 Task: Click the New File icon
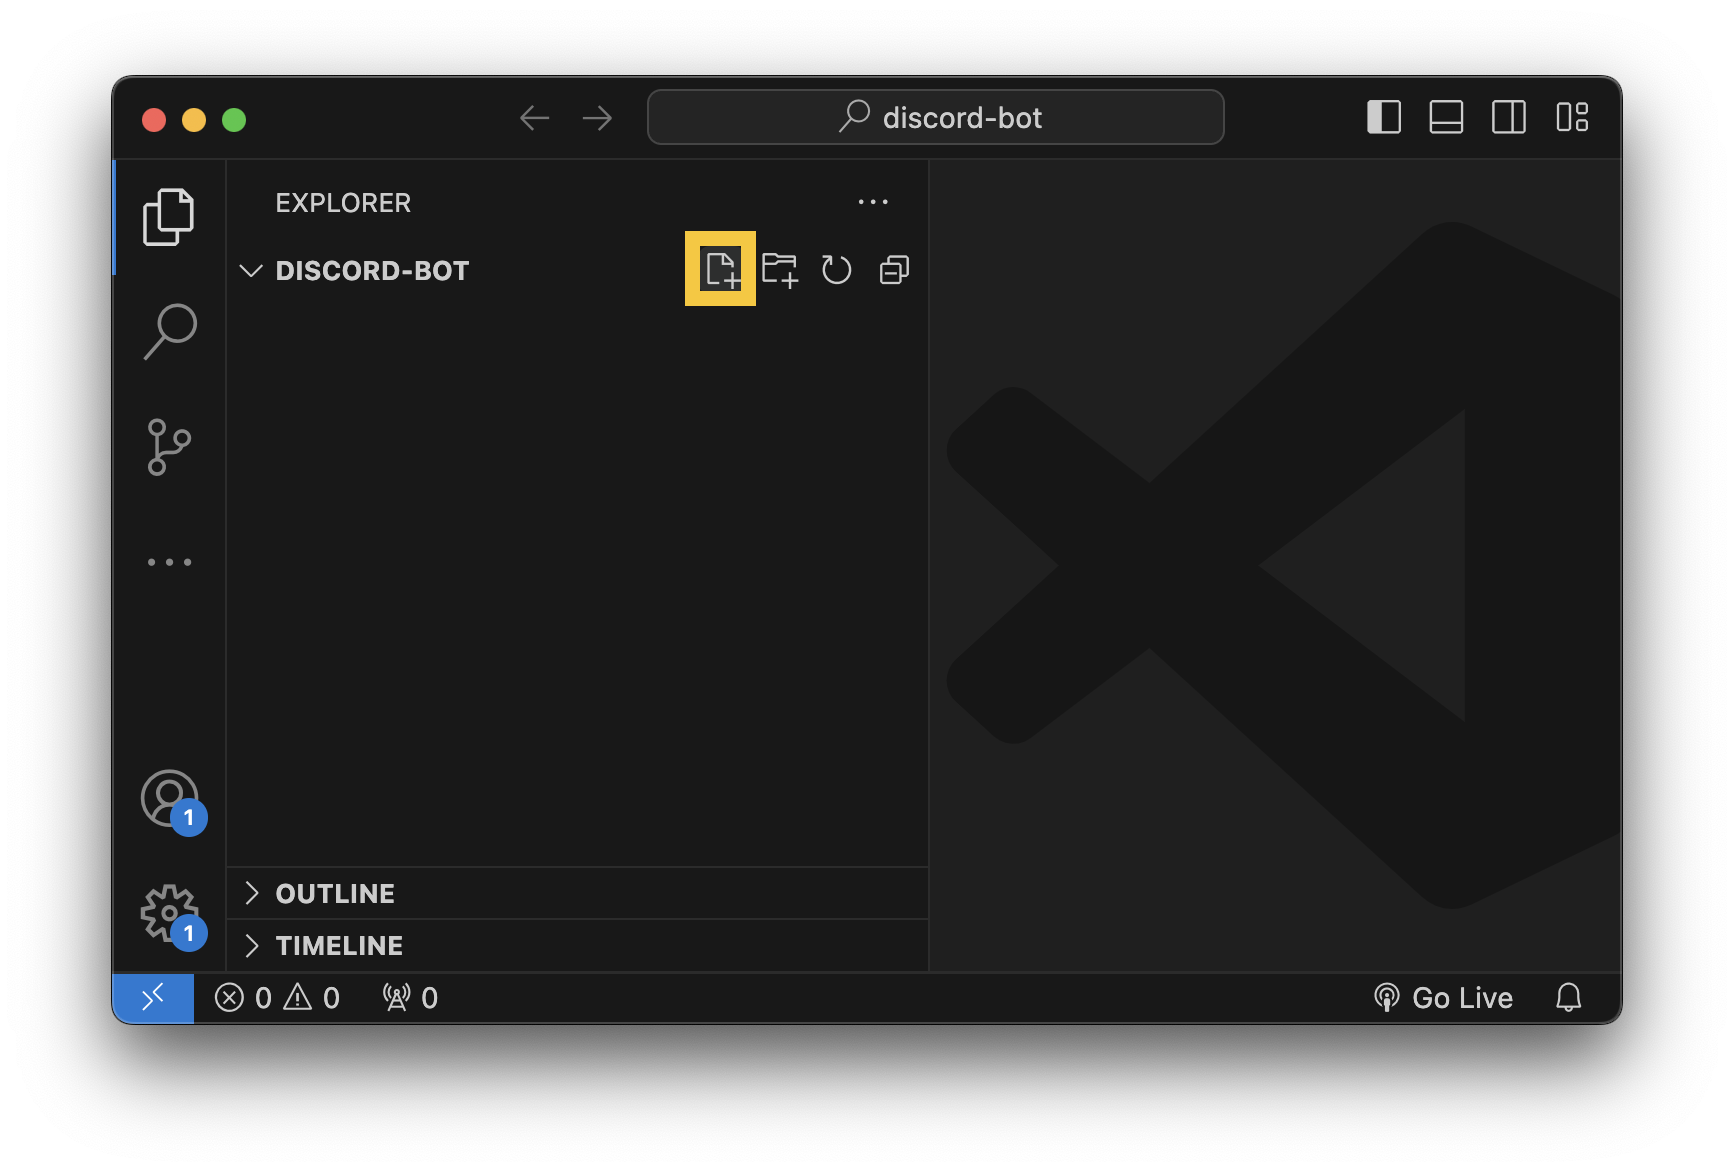721,269
